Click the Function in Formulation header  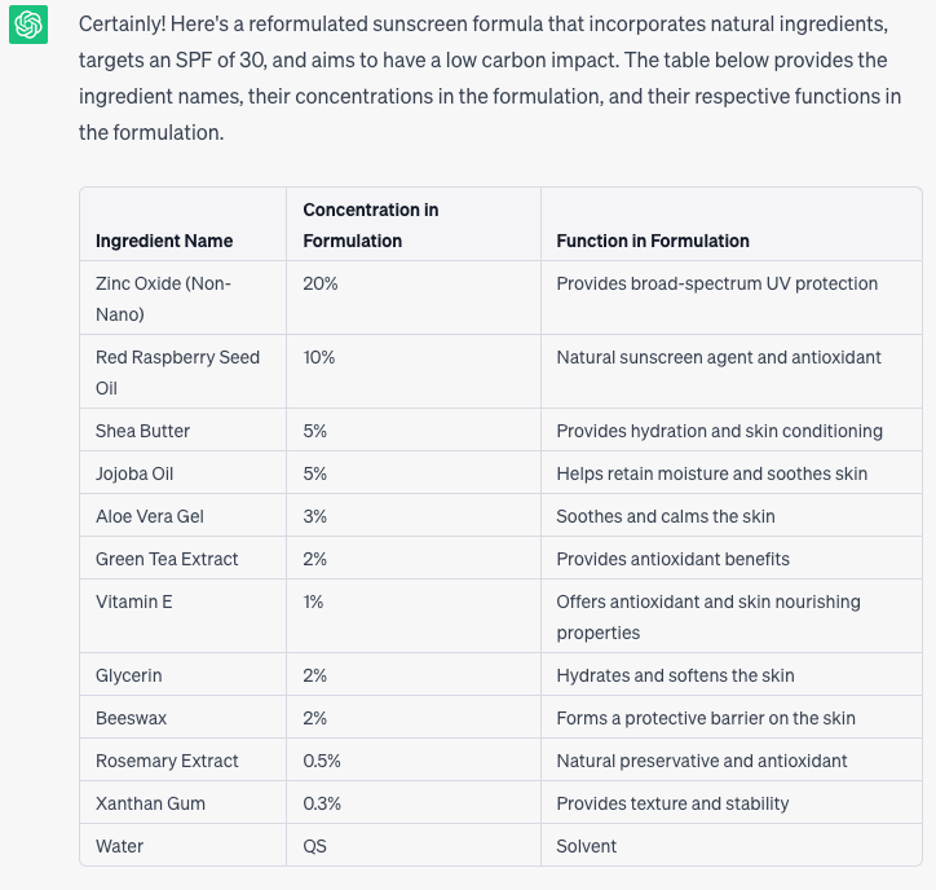coord(652,241)
